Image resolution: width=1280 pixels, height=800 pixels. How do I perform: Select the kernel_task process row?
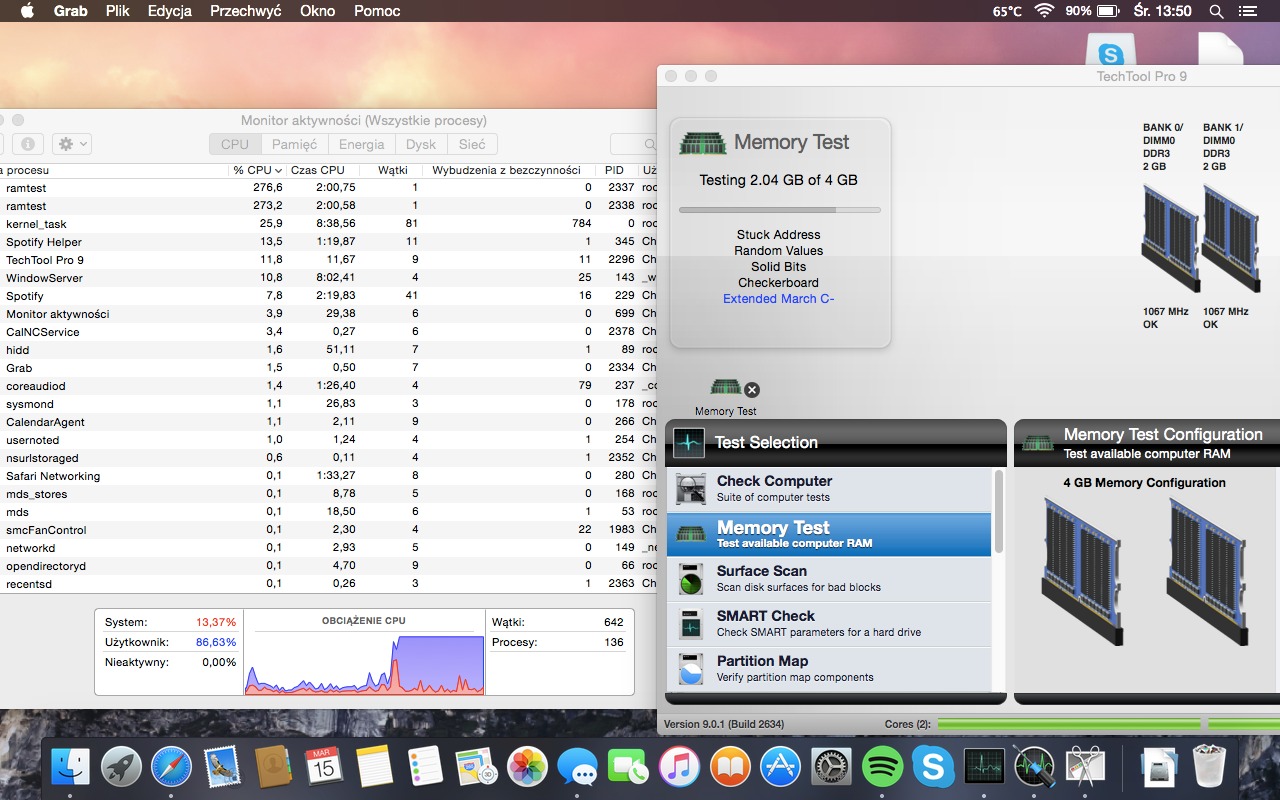point(328,224)
